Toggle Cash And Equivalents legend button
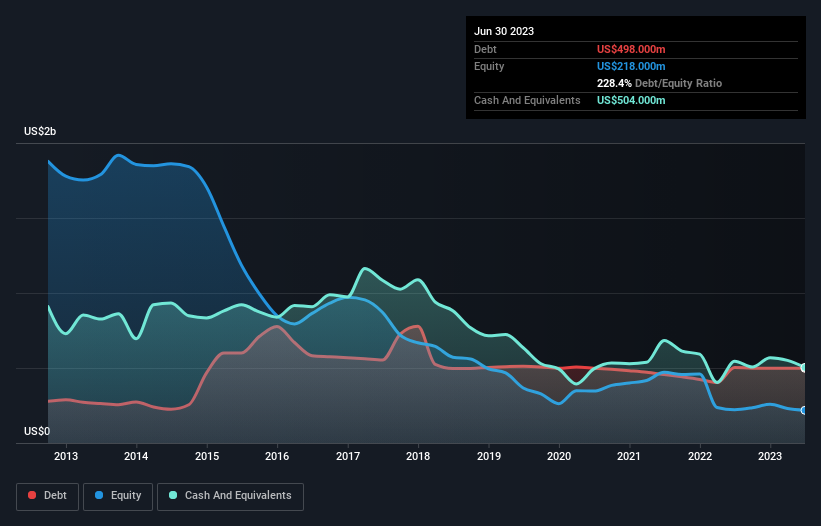 tap(230, 496)
